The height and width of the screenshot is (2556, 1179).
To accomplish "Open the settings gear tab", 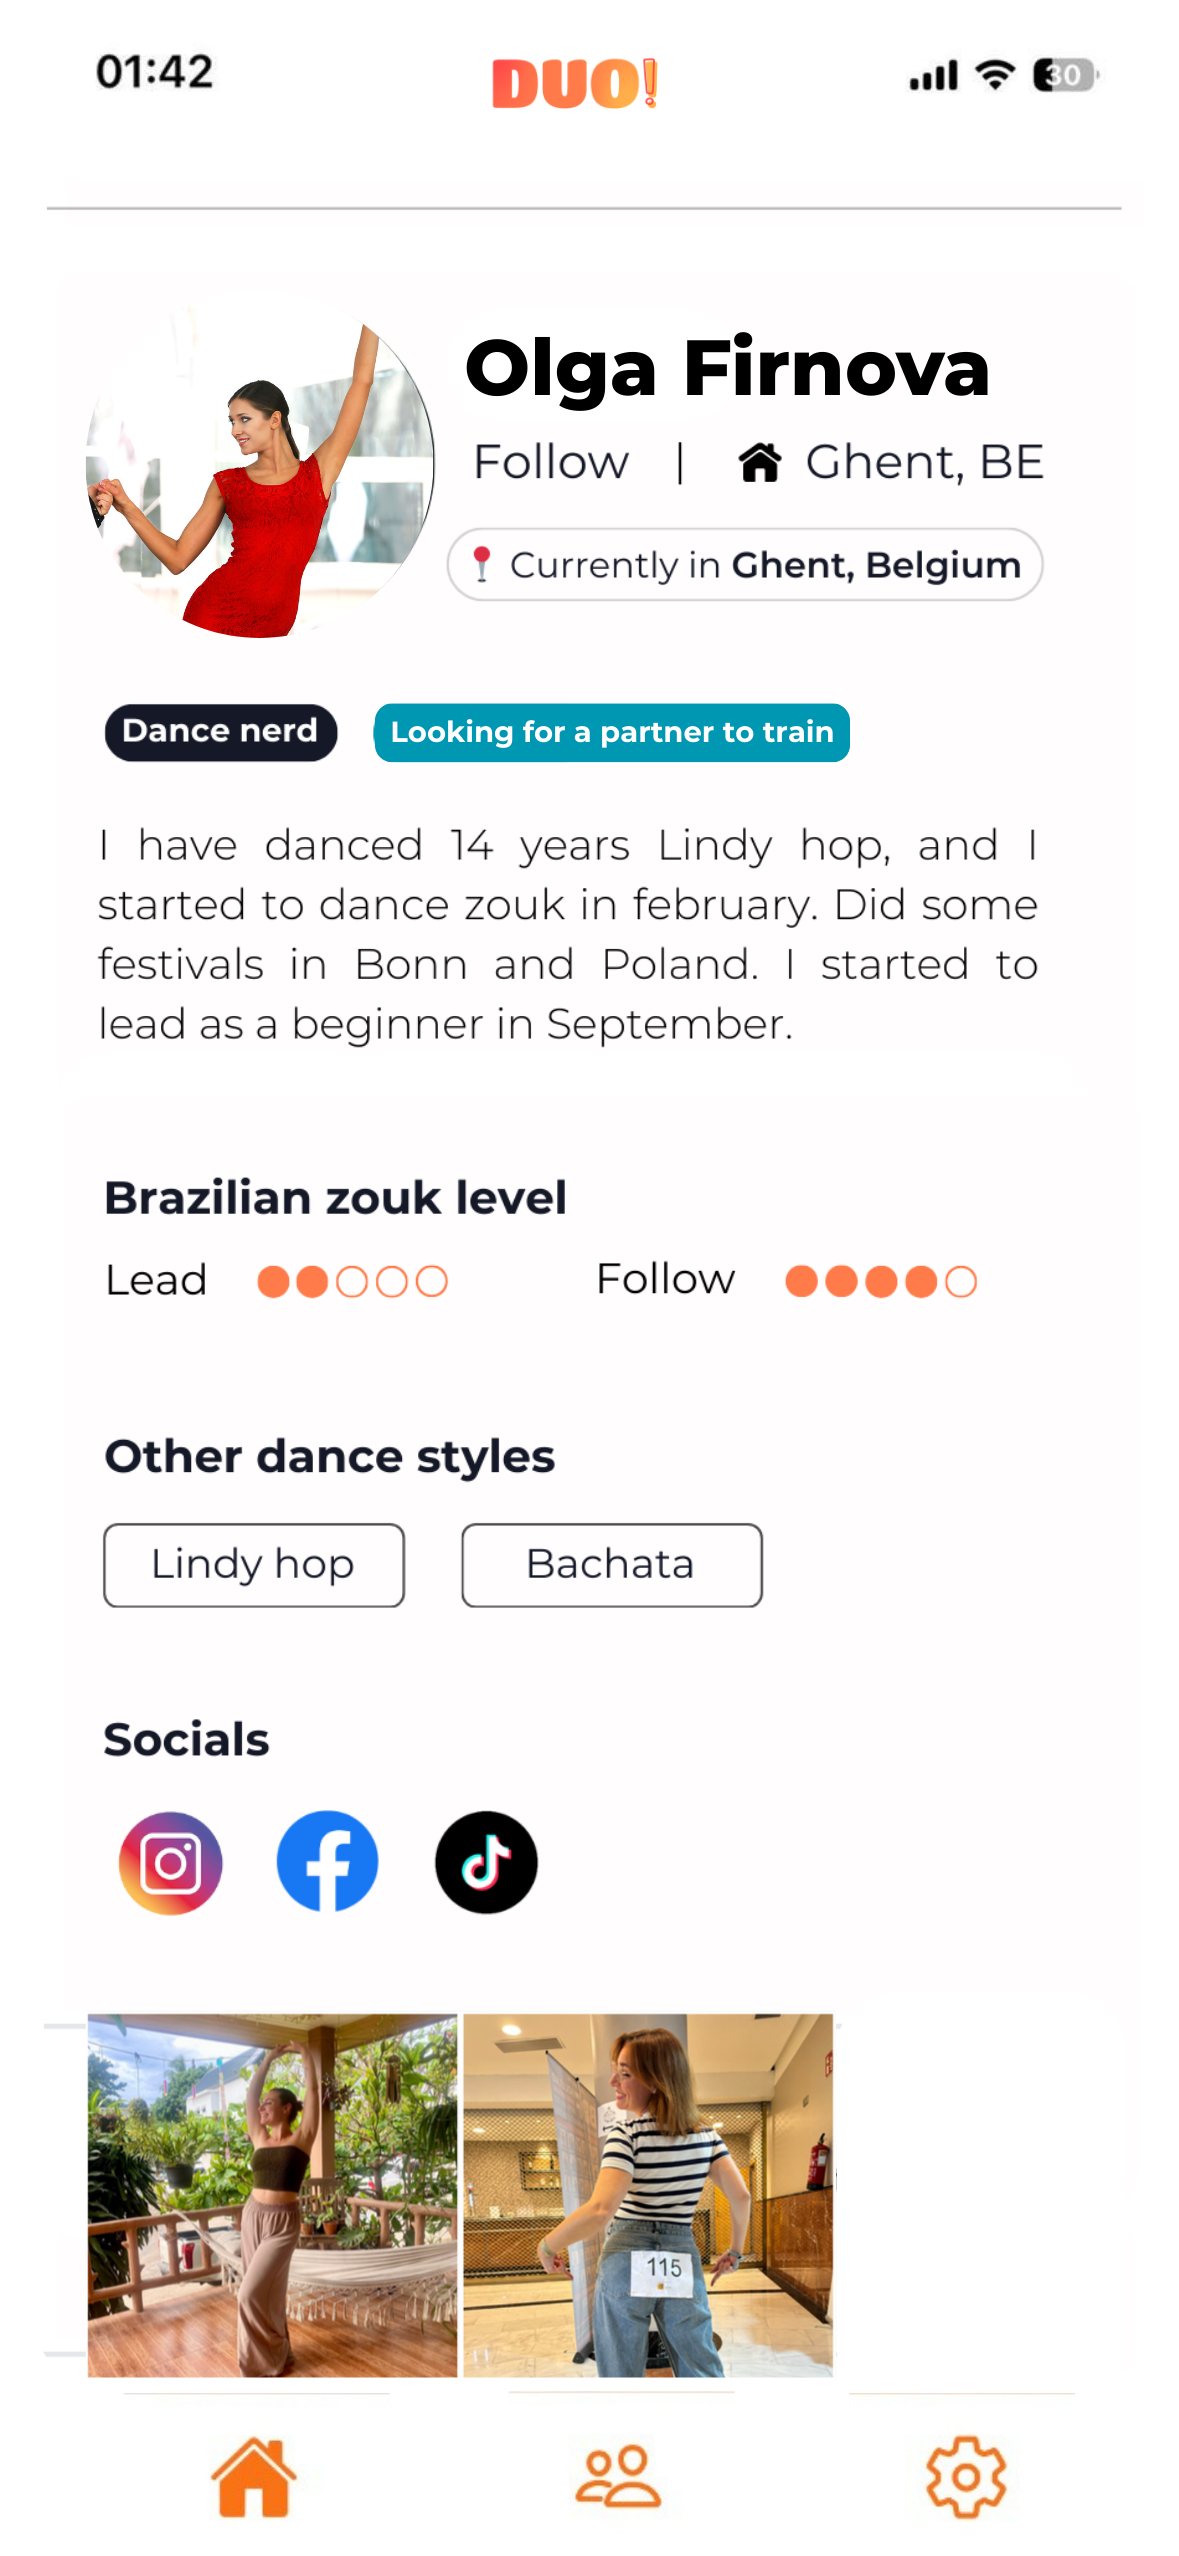I will click(965, 2476).
